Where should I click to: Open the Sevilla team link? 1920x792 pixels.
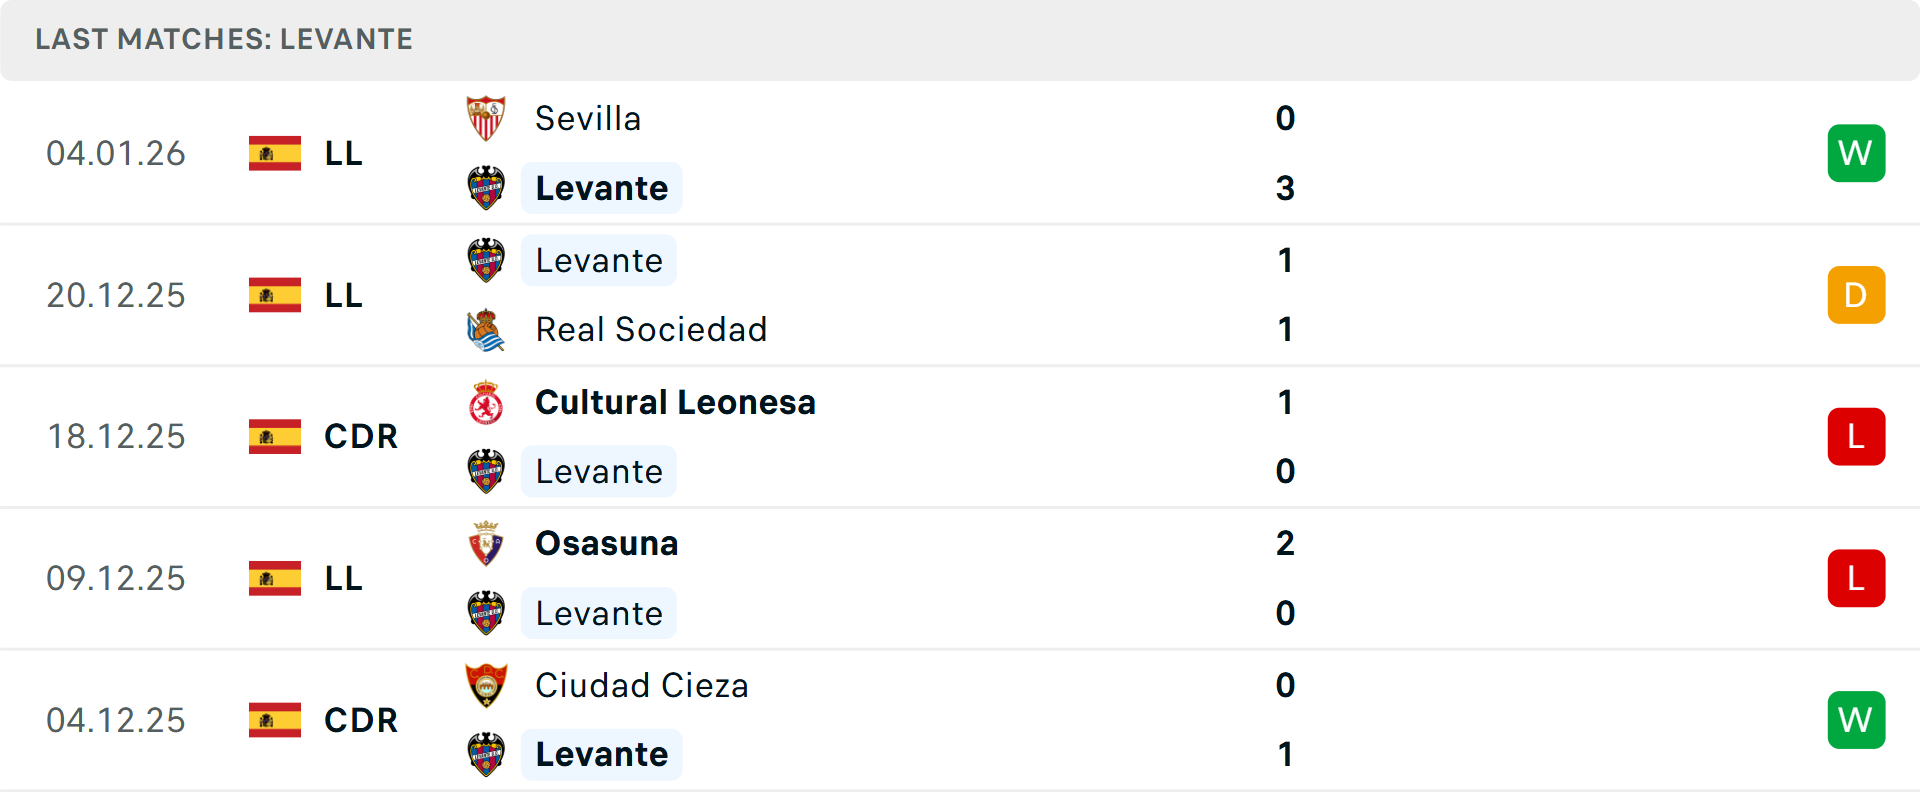[x=588, y=119]
